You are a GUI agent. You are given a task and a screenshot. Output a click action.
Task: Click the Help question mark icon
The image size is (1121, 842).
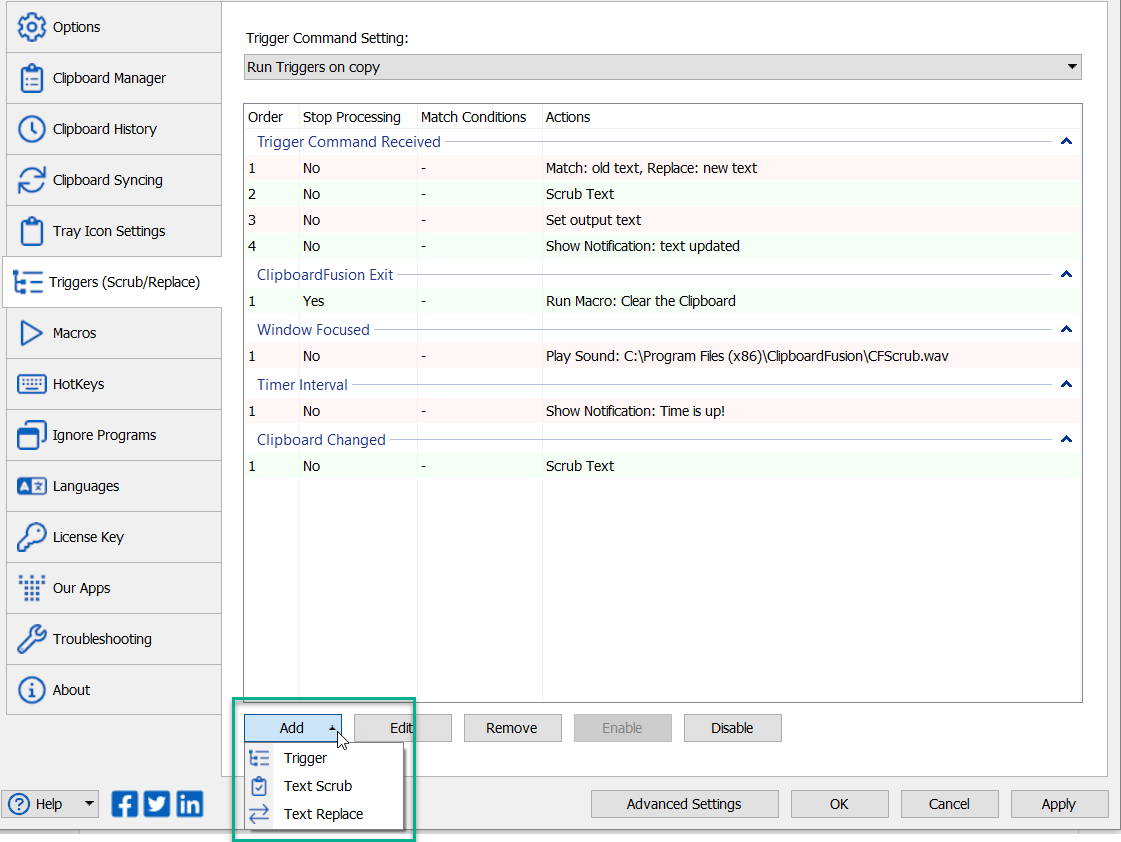click(x=19, y=804)
